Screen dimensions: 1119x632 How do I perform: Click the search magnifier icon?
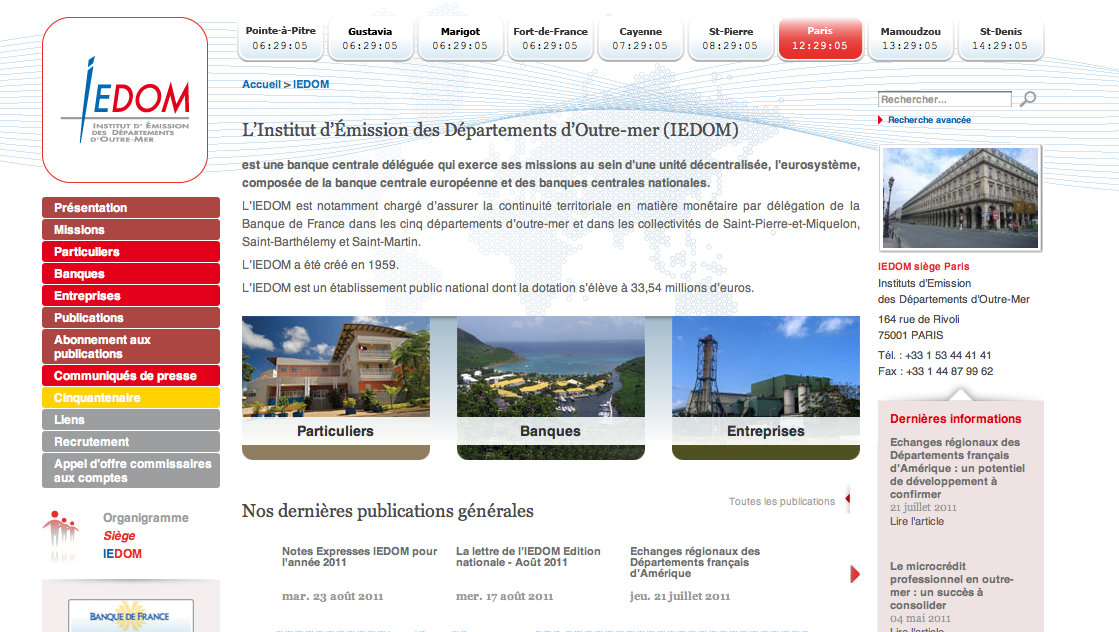1028,98
